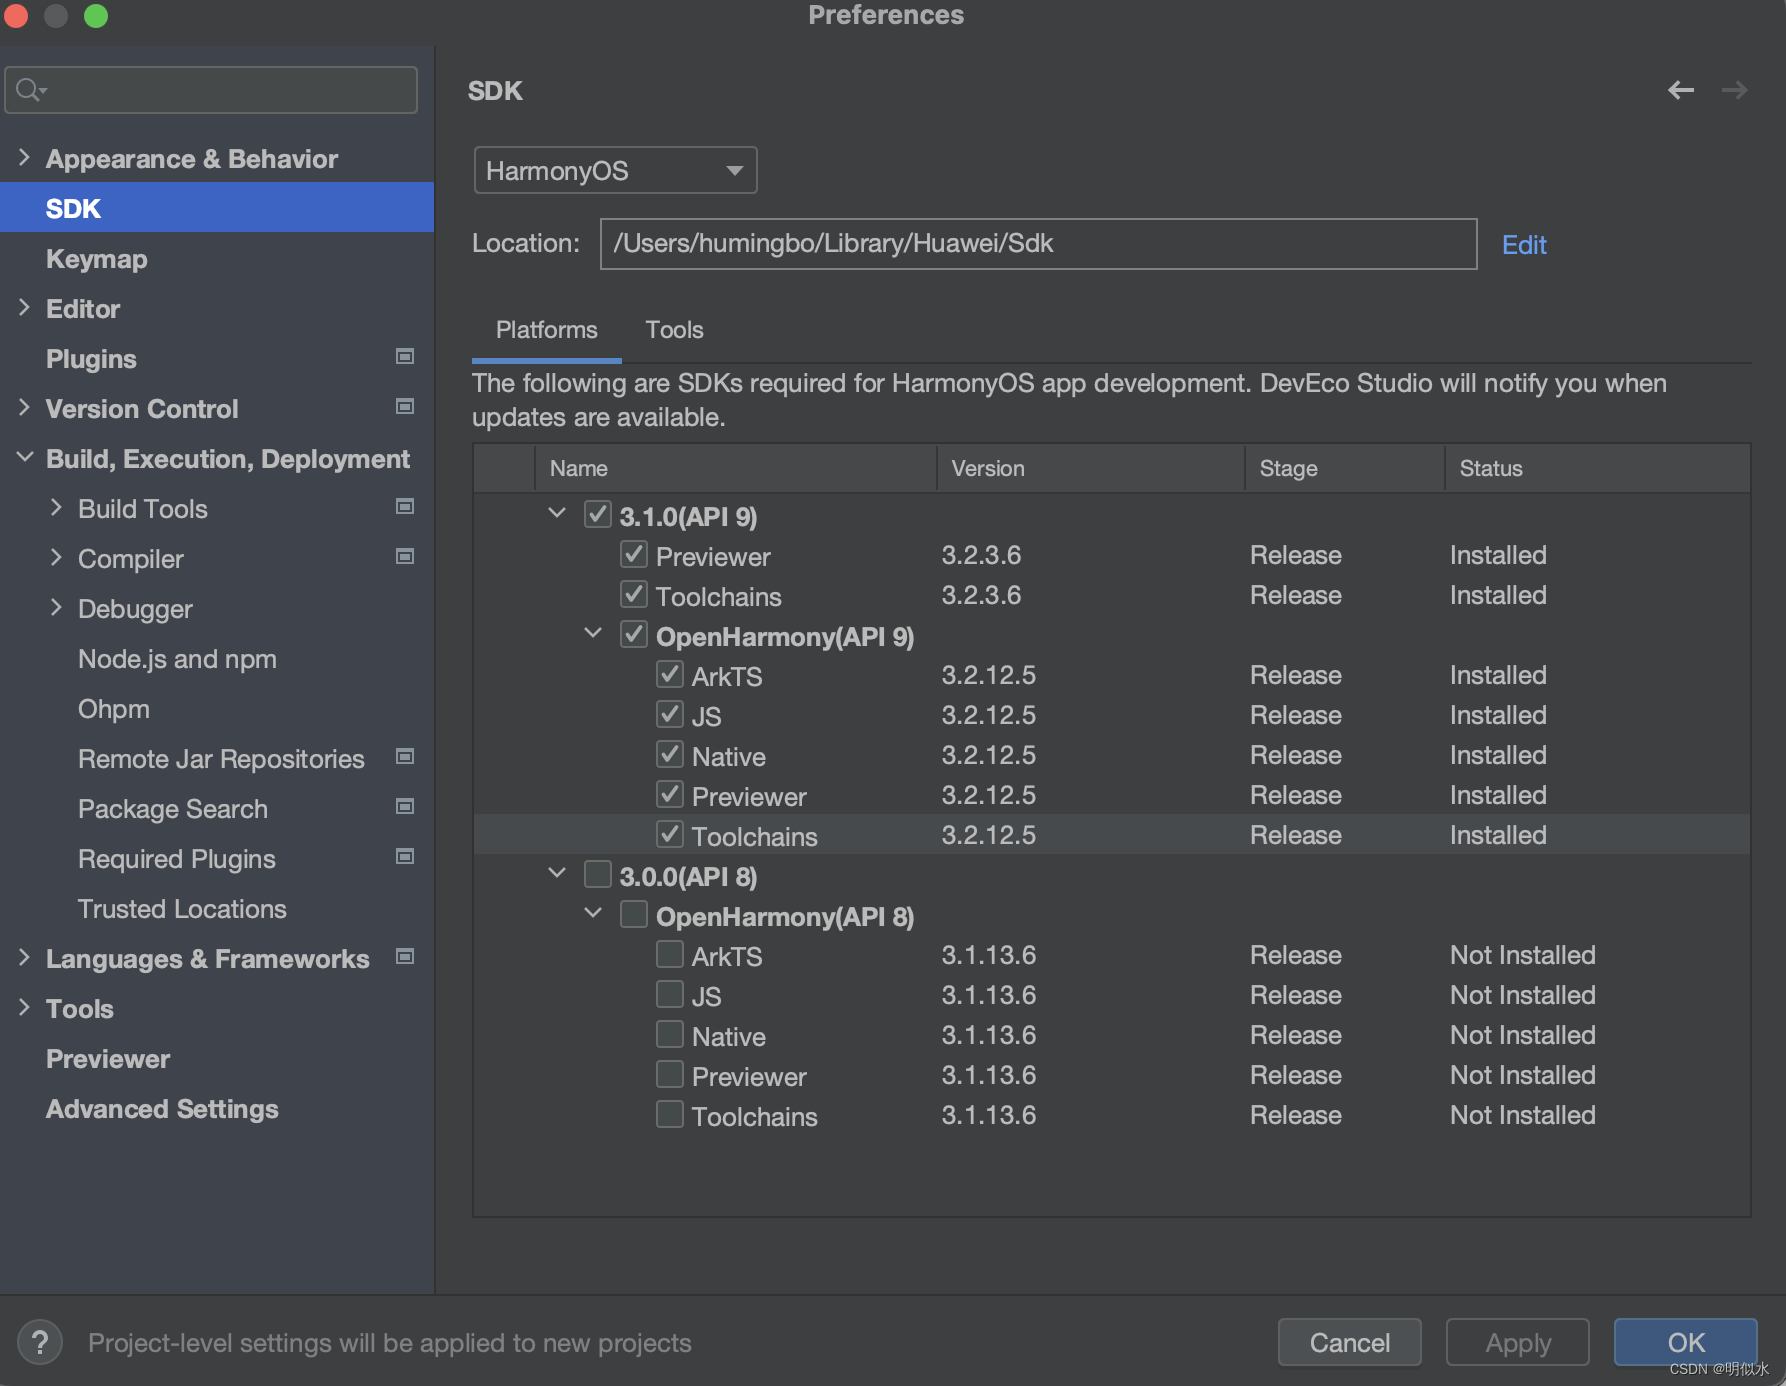Uncheck OpenHarmony(API 9) checkbox
The image size is (1786, 1386).
[x=634, y=635]
